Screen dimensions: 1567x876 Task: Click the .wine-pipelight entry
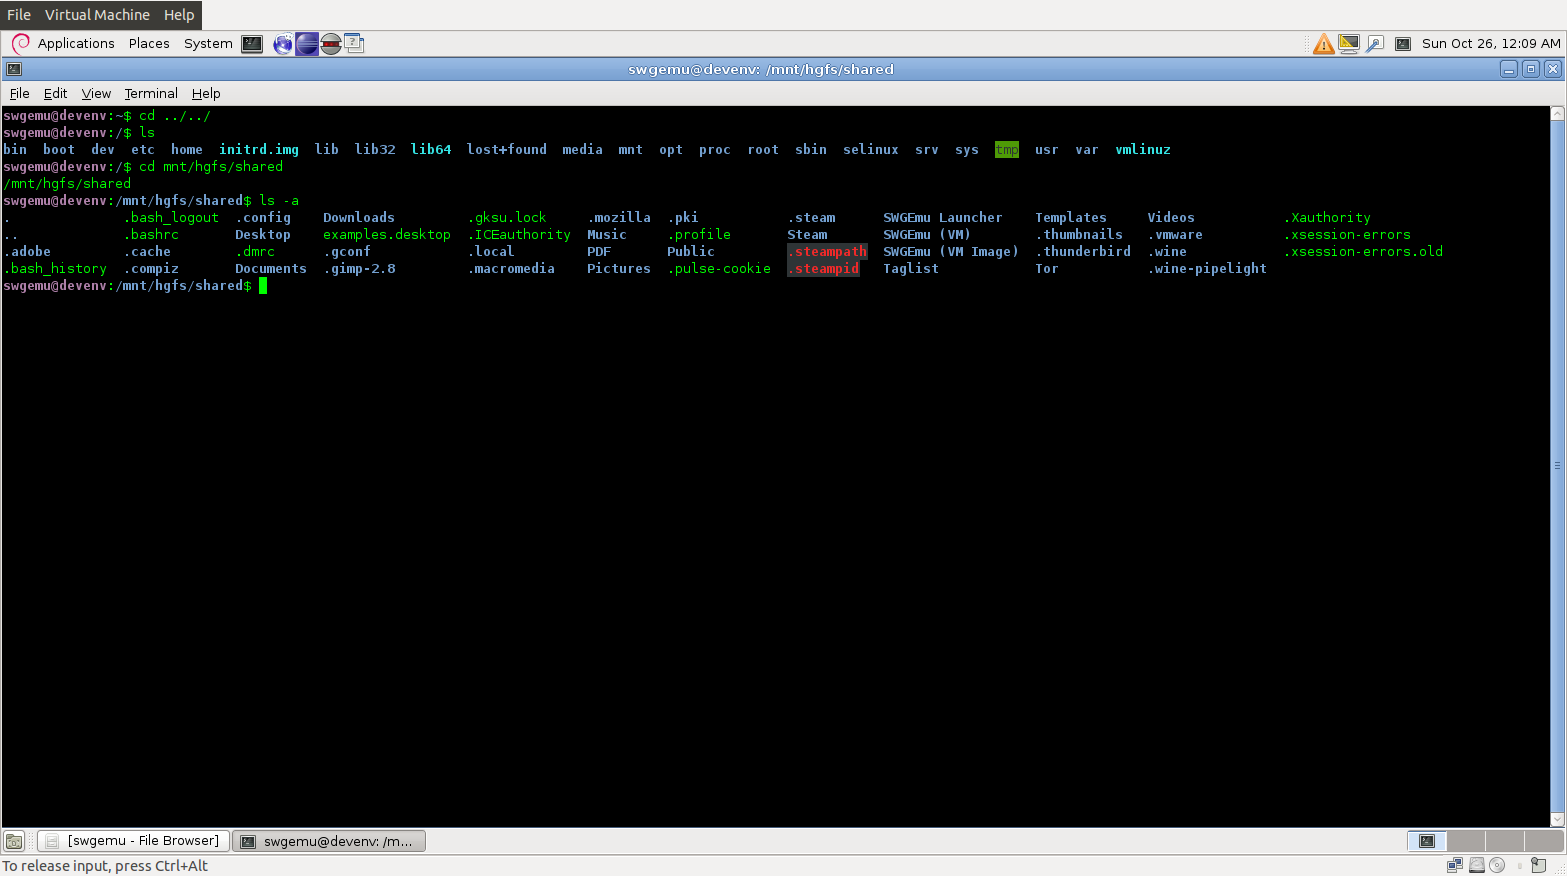click(1207, 269)
